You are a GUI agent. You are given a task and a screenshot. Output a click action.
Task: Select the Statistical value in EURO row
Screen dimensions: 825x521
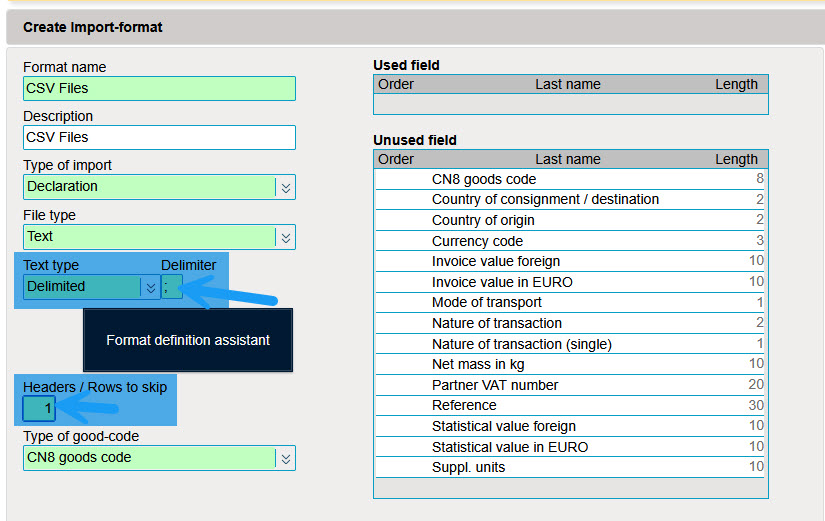570,447
